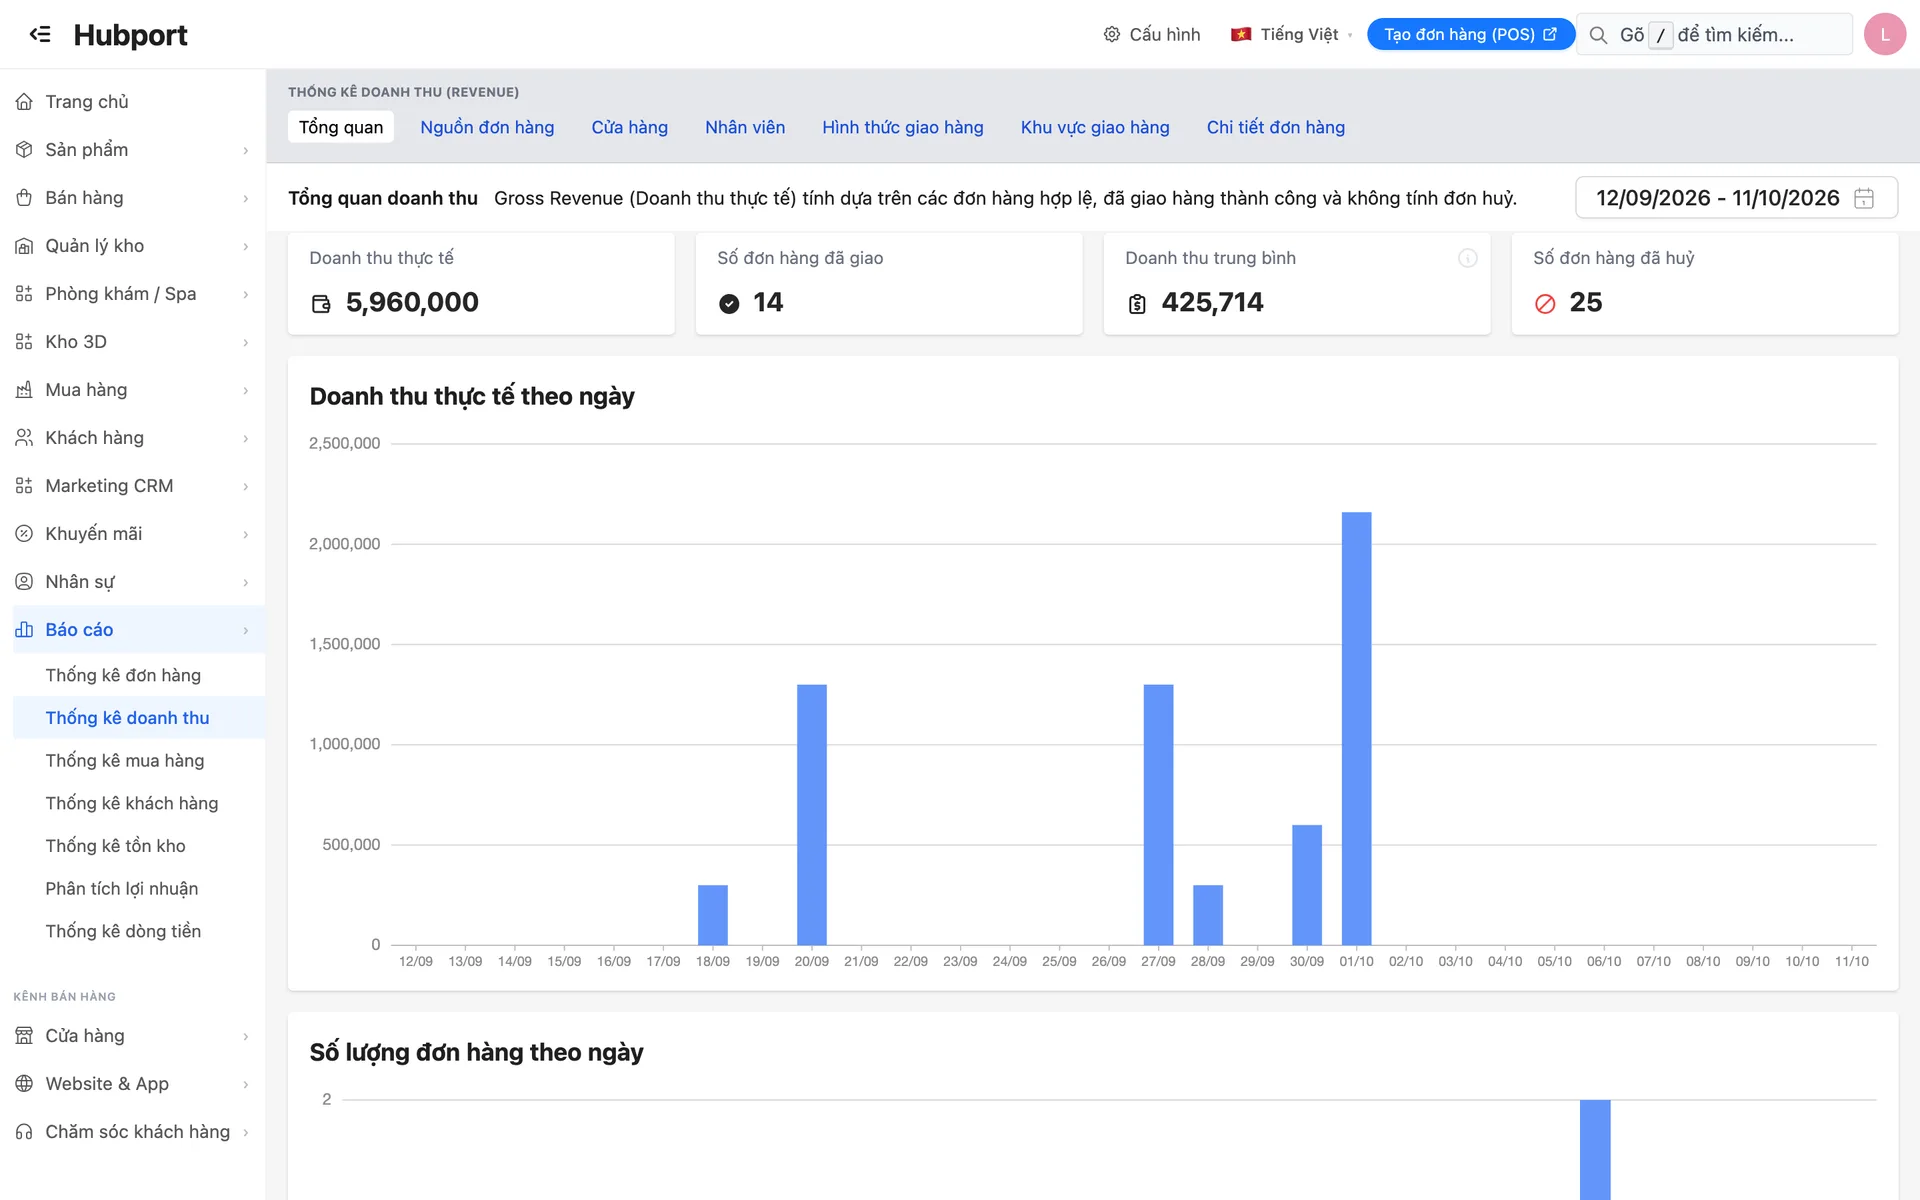Click the Bán hàng bag icon

(24, 198)
